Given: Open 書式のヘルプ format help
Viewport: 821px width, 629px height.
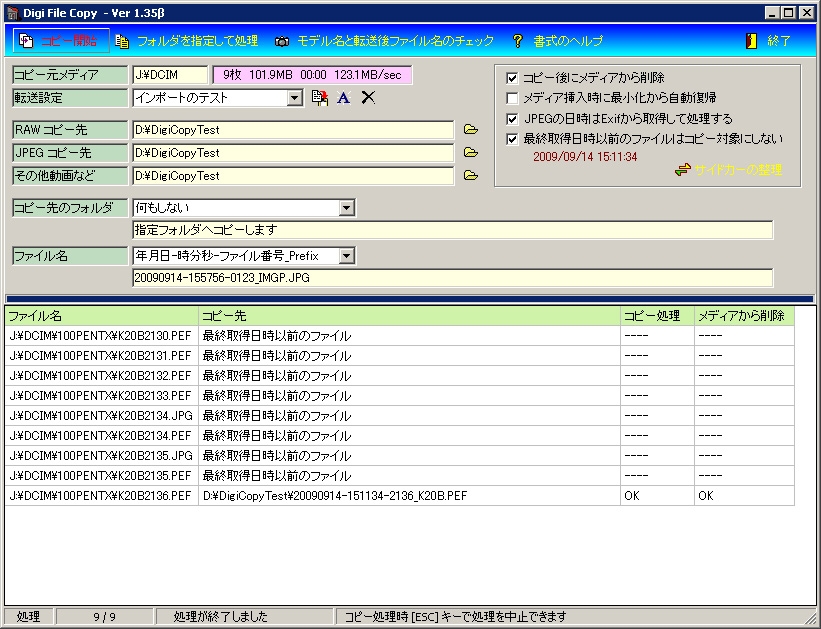Looking at the screenshot, I should point(558,41).
